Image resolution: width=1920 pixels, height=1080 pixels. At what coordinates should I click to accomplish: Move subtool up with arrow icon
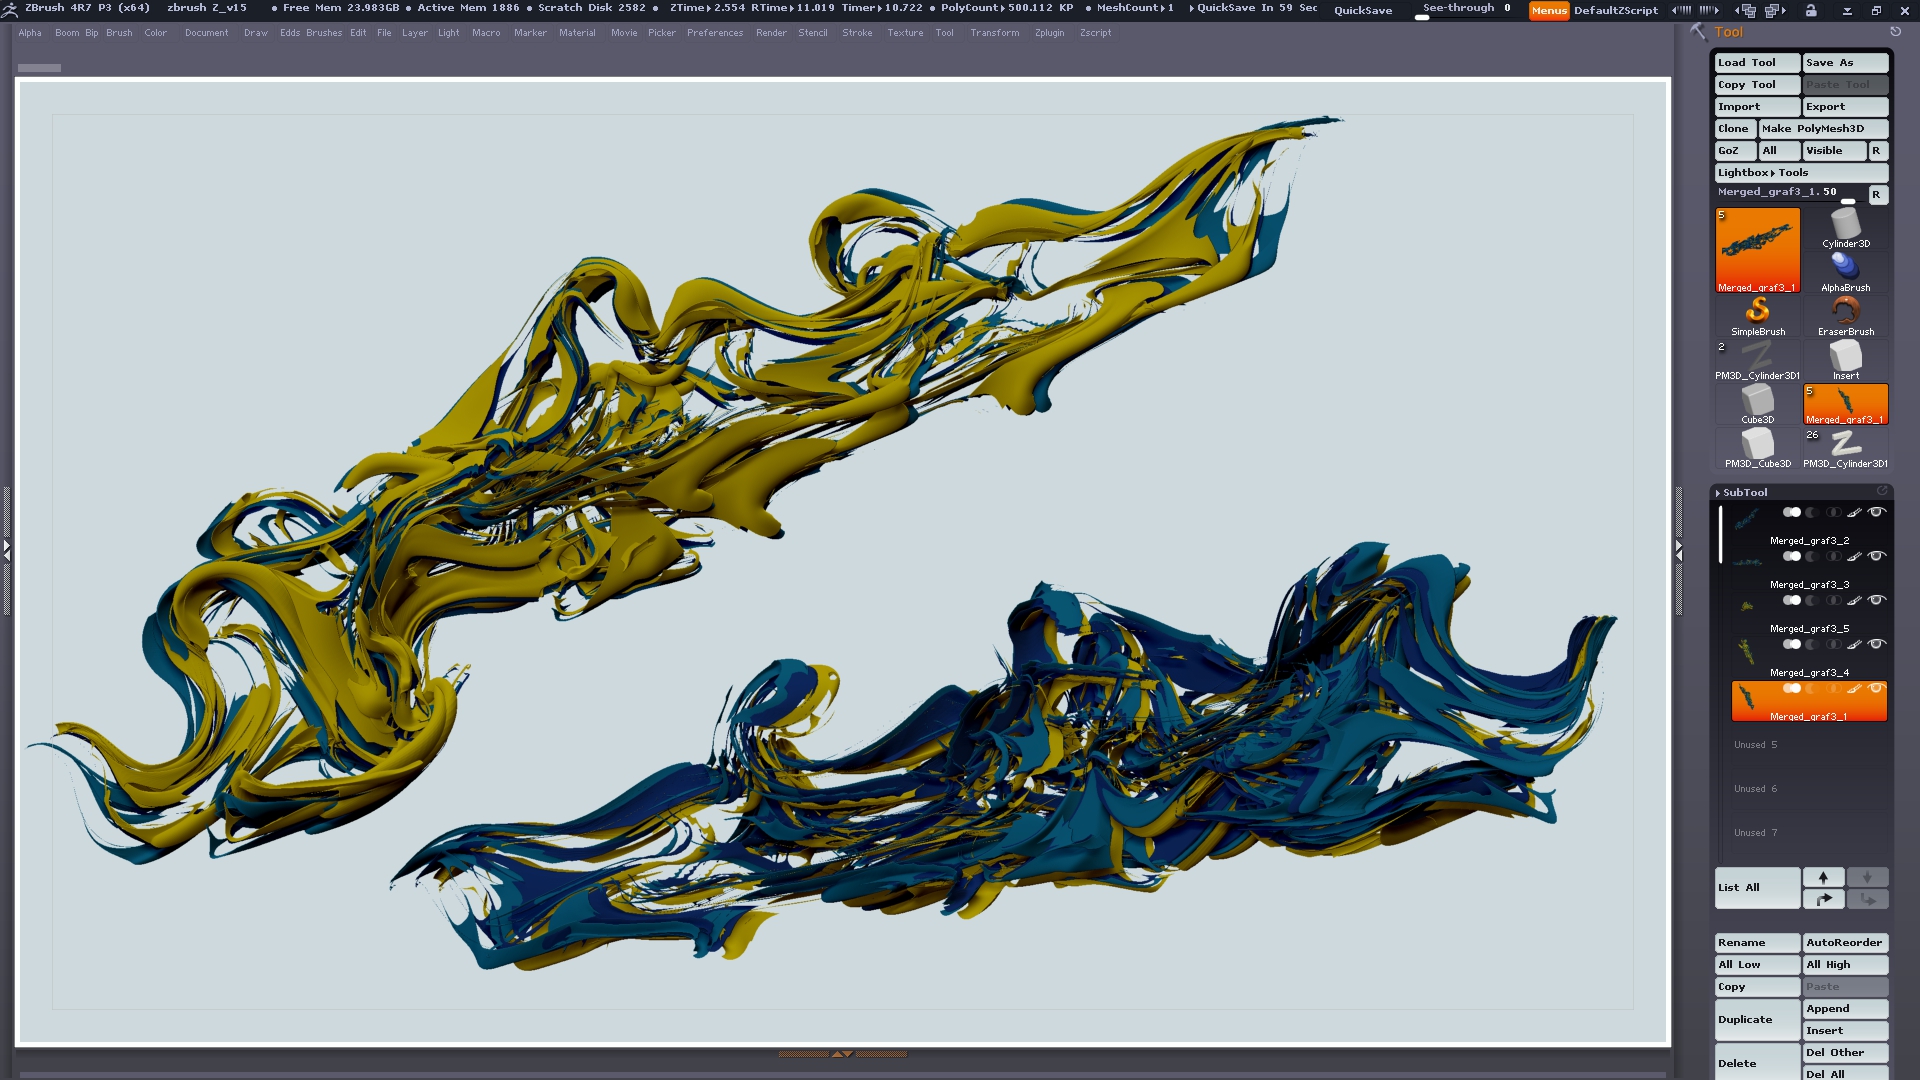(1823, 877)
